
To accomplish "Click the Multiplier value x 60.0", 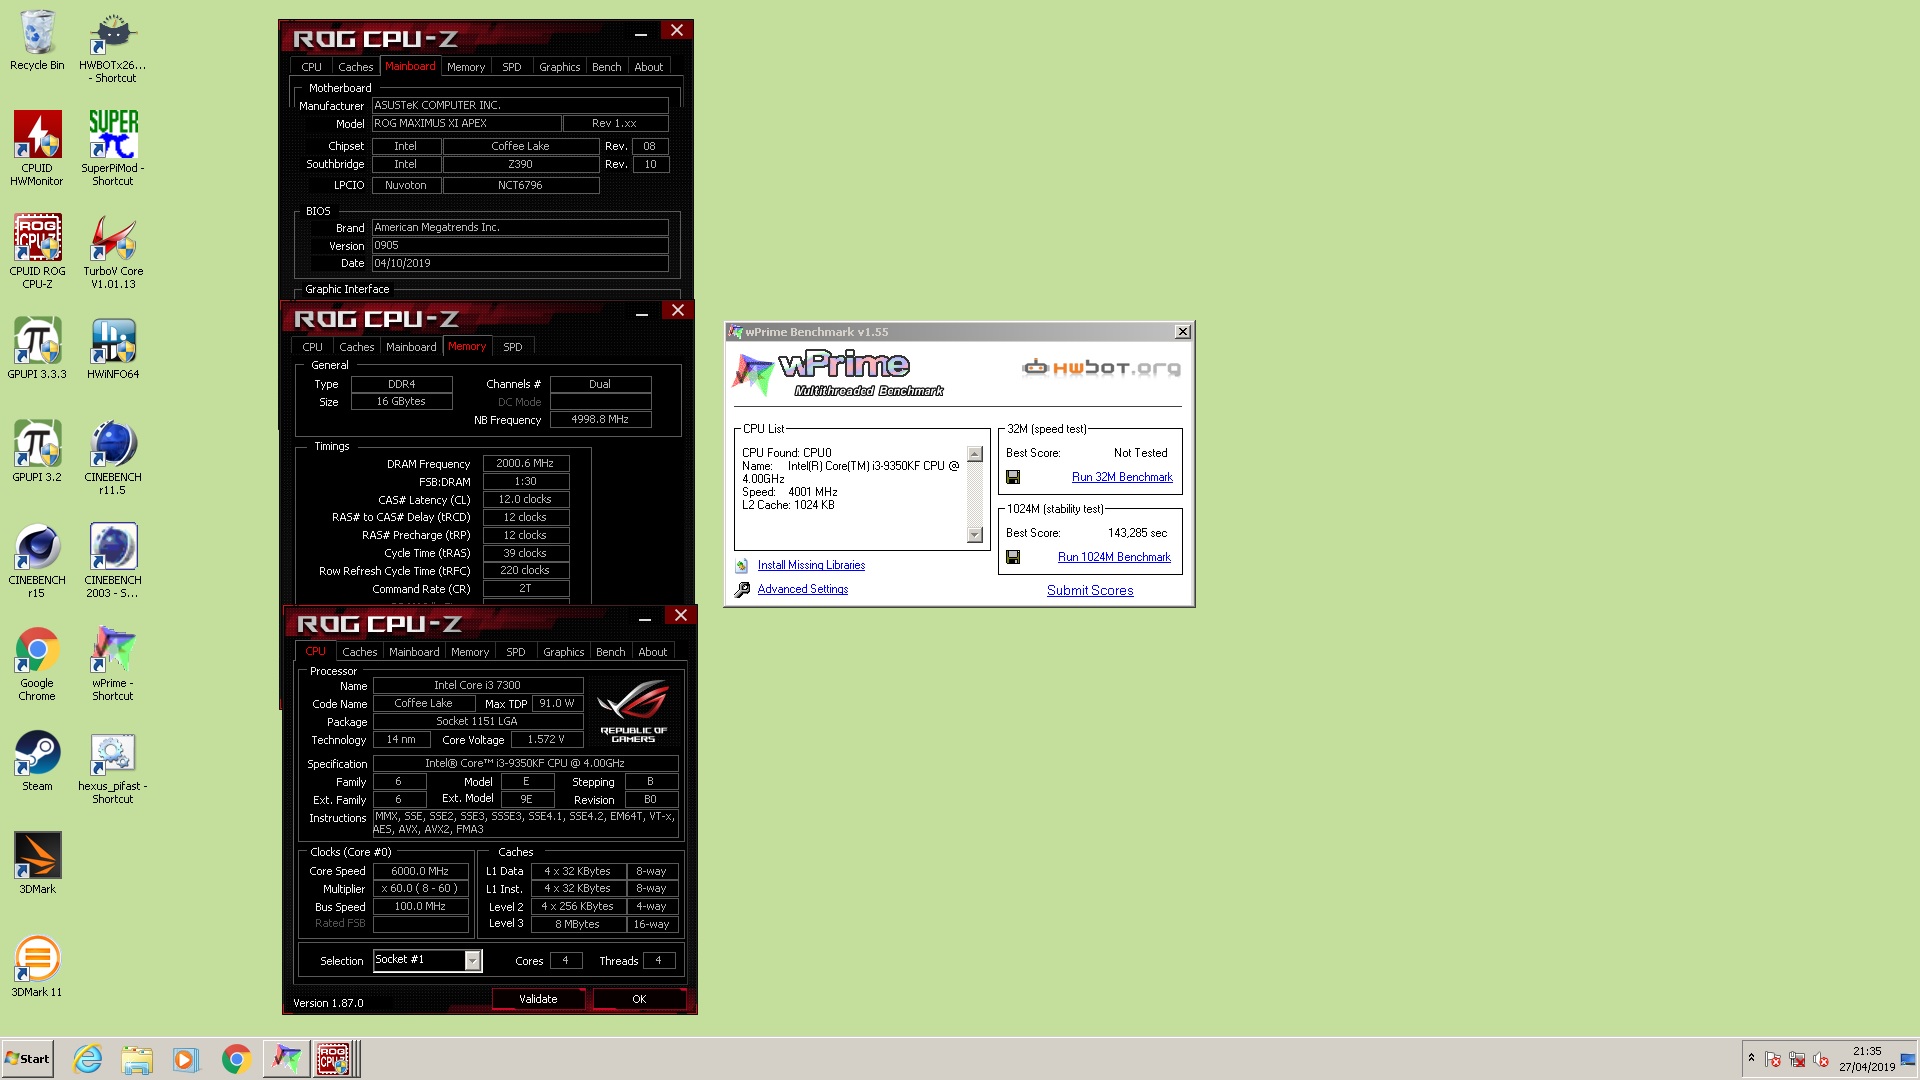I will tap(420, 889).
